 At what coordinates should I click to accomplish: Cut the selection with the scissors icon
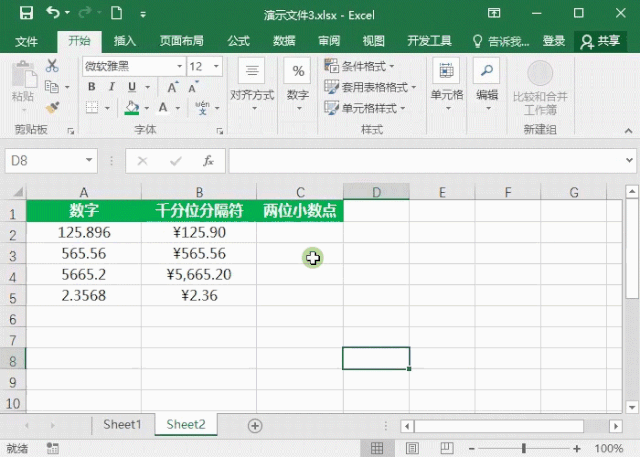52,65
